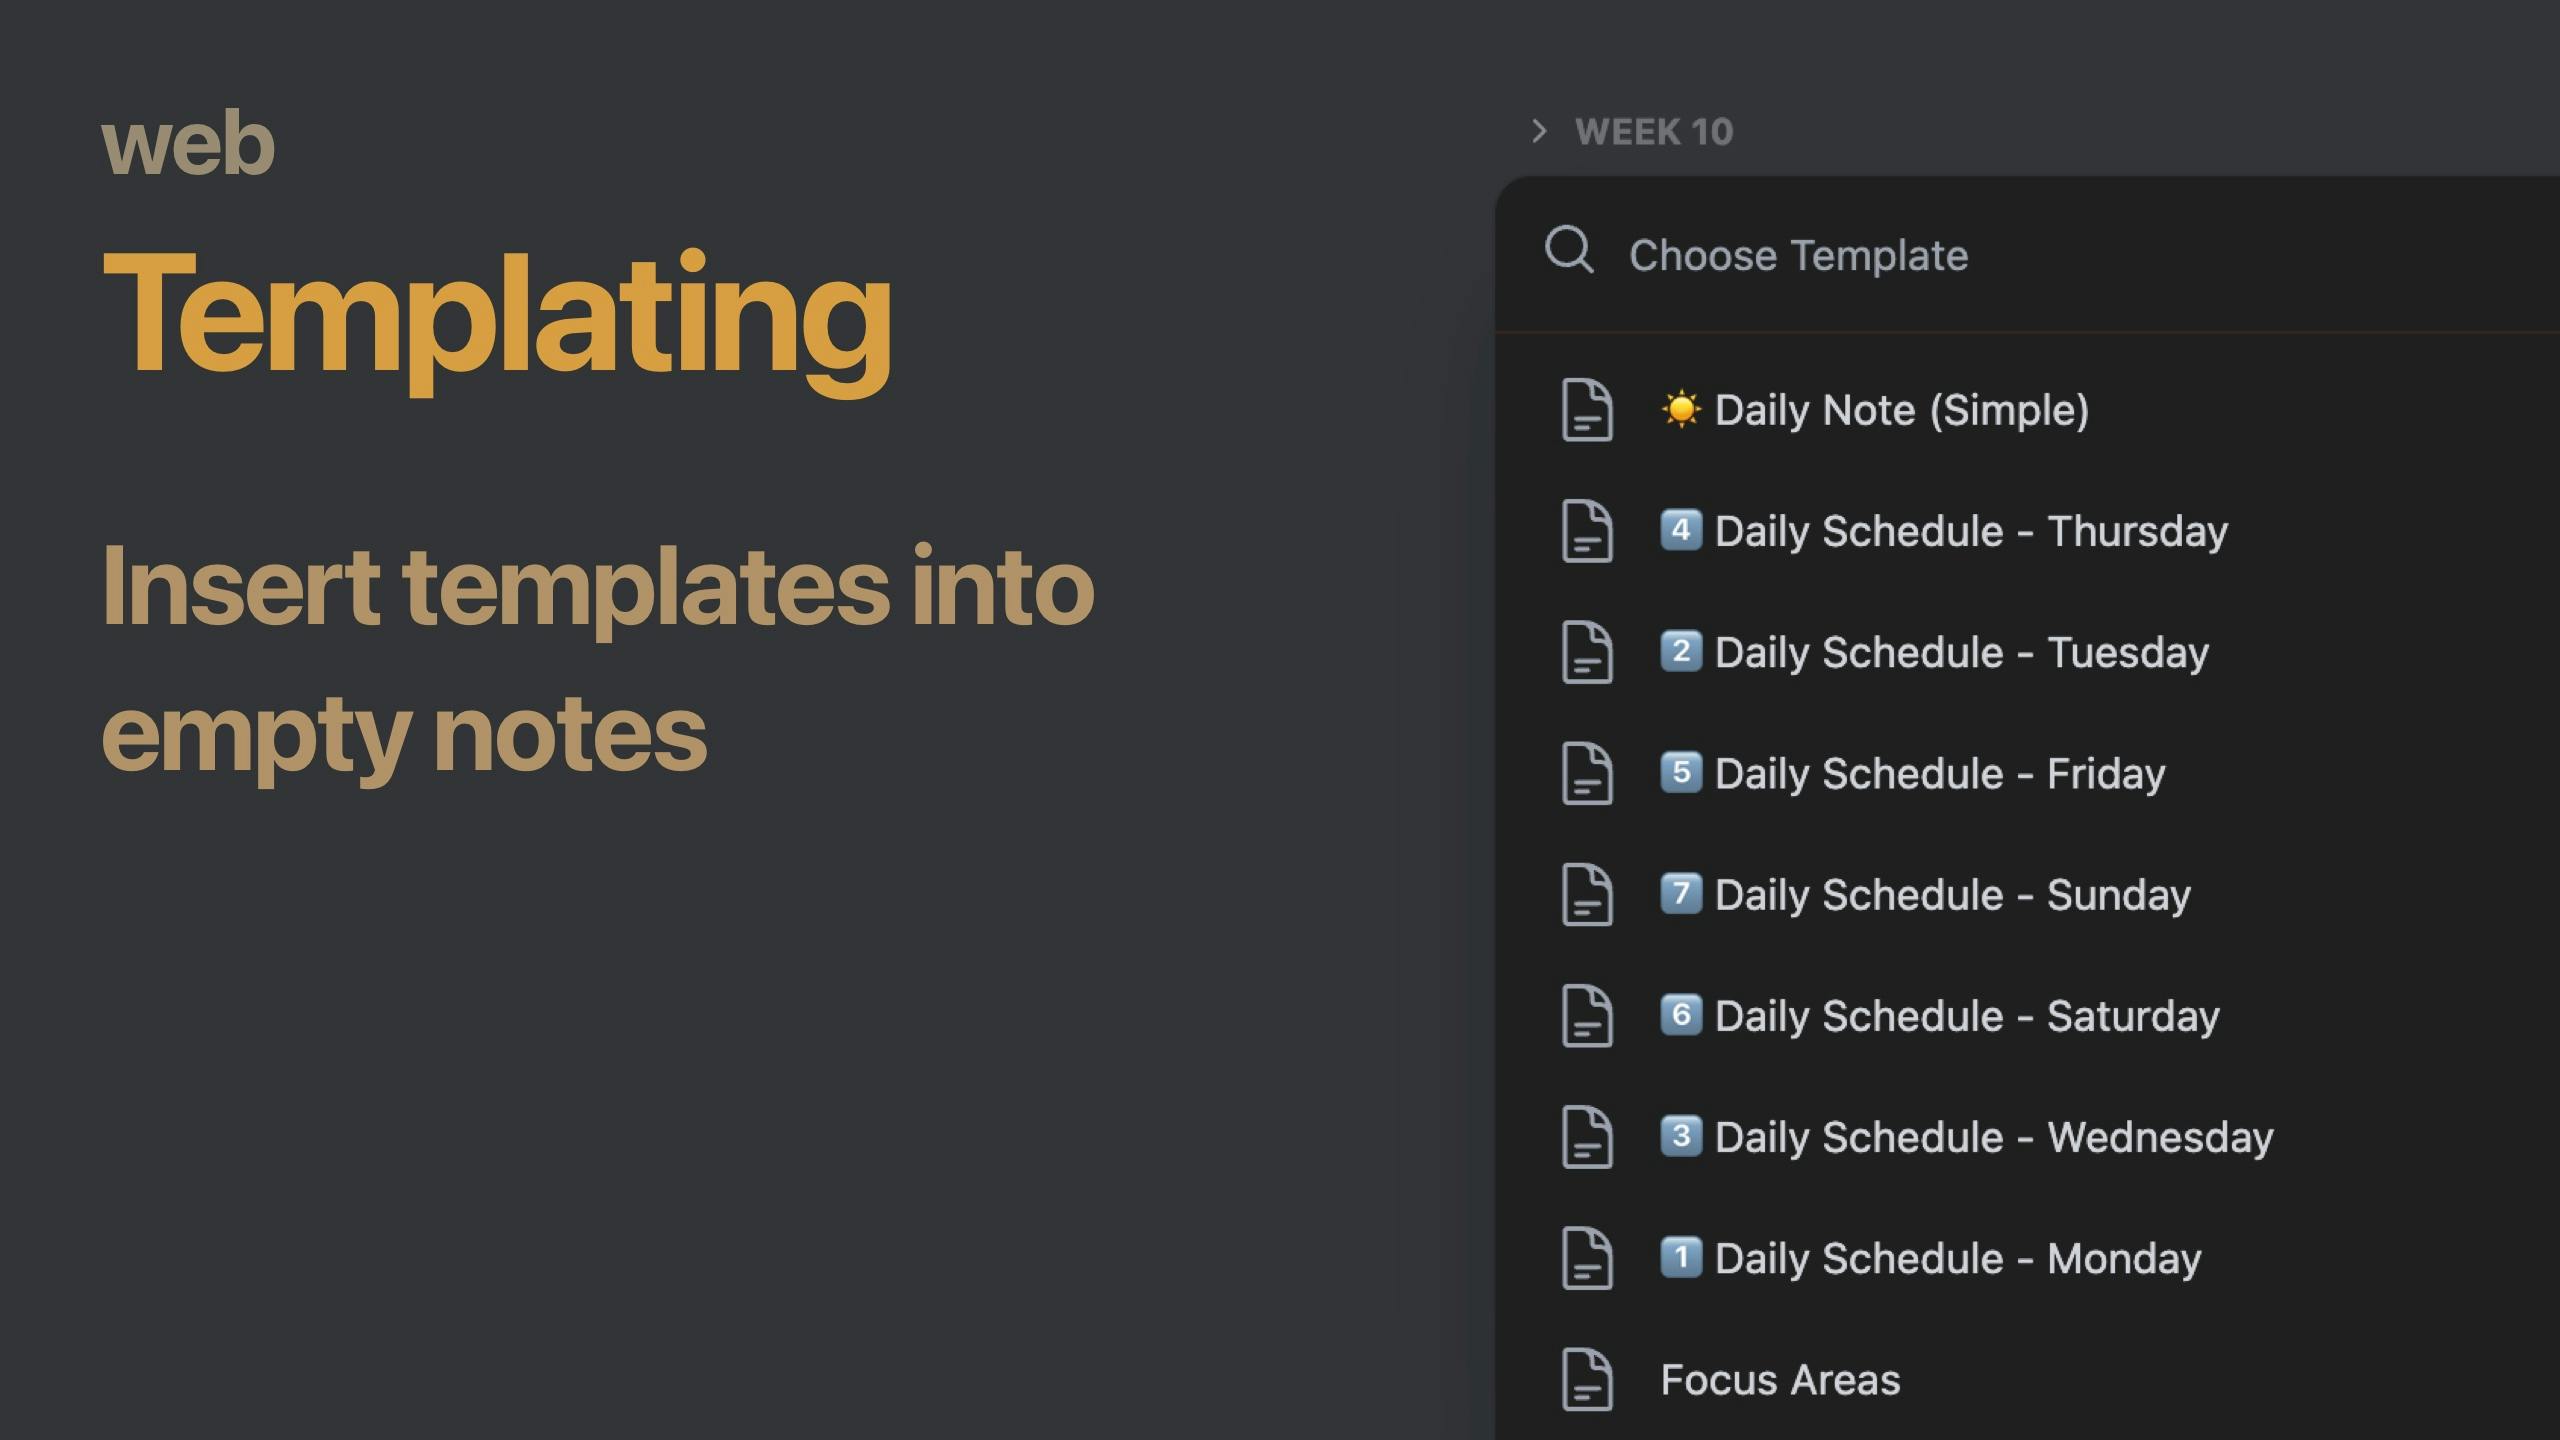Expand the WEEK 10 chevron

tap(1540, 131)
